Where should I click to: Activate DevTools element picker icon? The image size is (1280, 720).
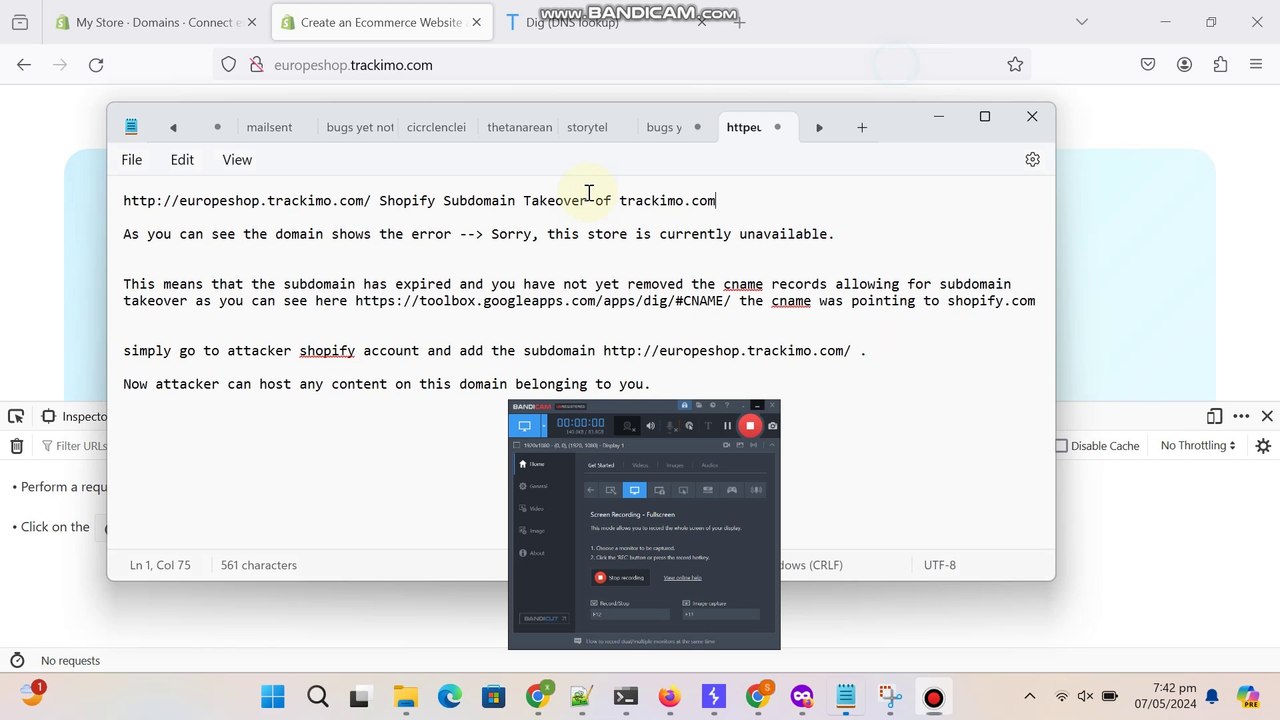[16, 417]
